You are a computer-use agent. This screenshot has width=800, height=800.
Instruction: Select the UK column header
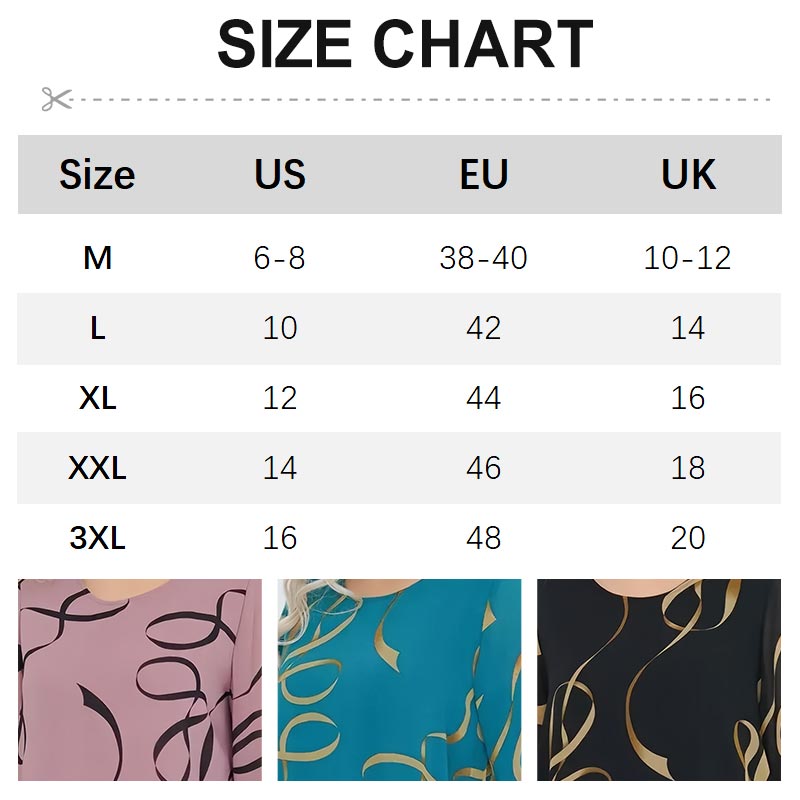click(x=688, y=175)
